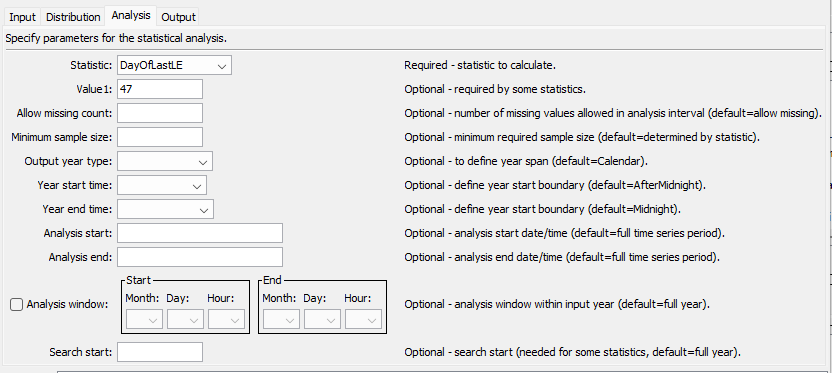Open the End Hour dropdown
Viewport: 832px width, 373px height.
(363, 319)
